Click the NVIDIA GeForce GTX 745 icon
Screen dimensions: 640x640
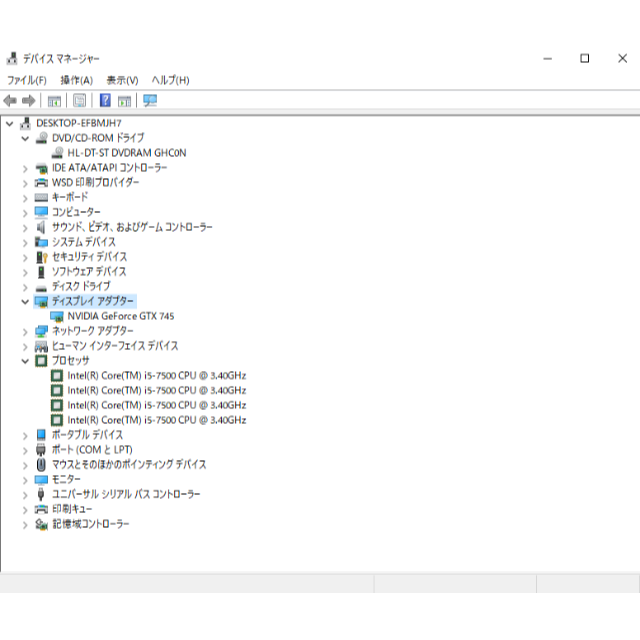57,316
